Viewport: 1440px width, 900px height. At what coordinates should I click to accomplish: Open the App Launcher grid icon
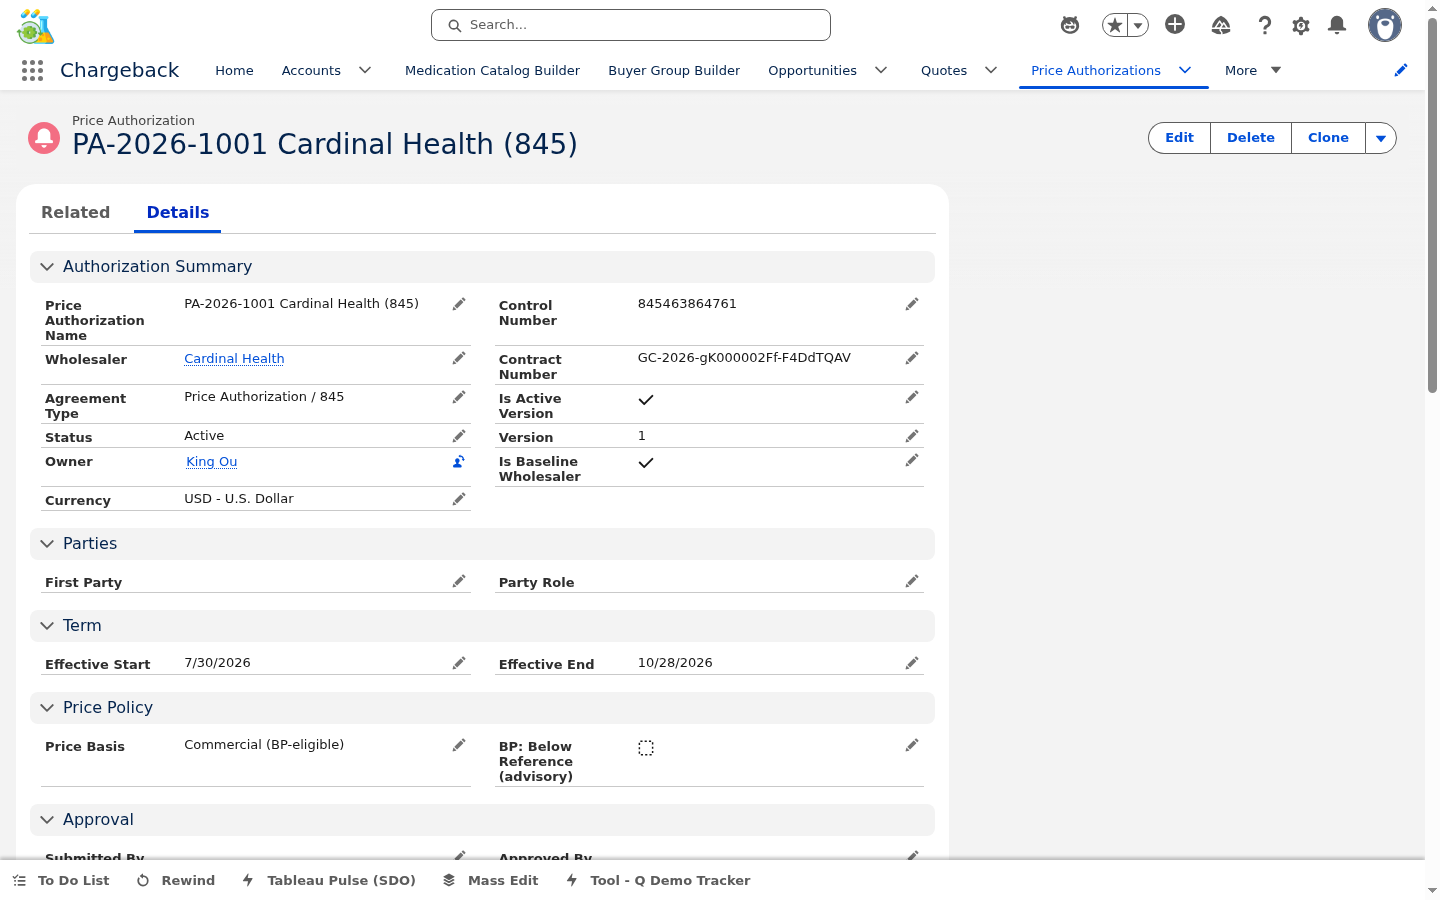32,70
